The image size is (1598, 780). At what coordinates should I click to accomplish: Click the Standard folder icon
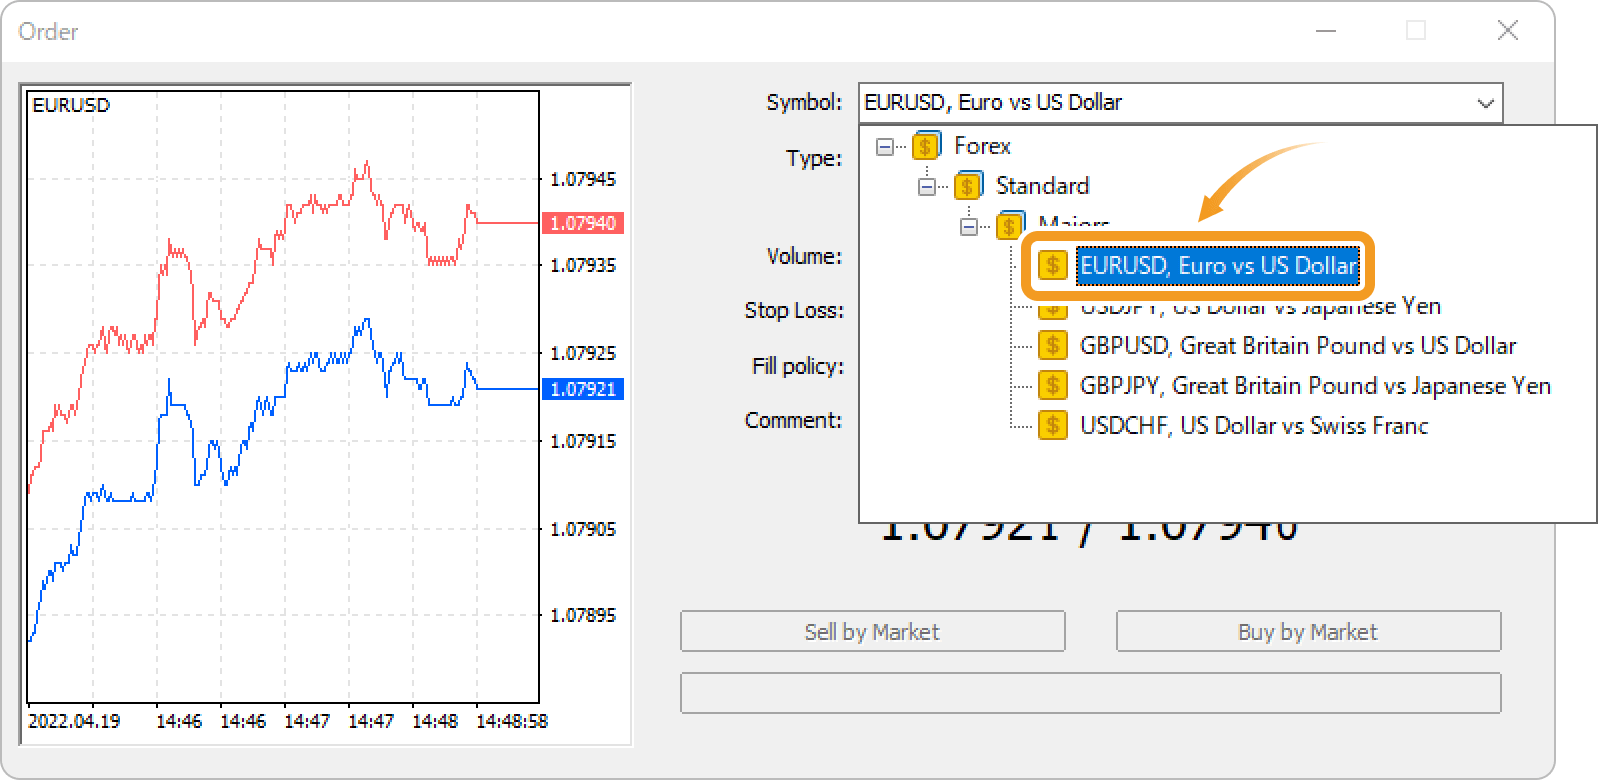point(968,186)
